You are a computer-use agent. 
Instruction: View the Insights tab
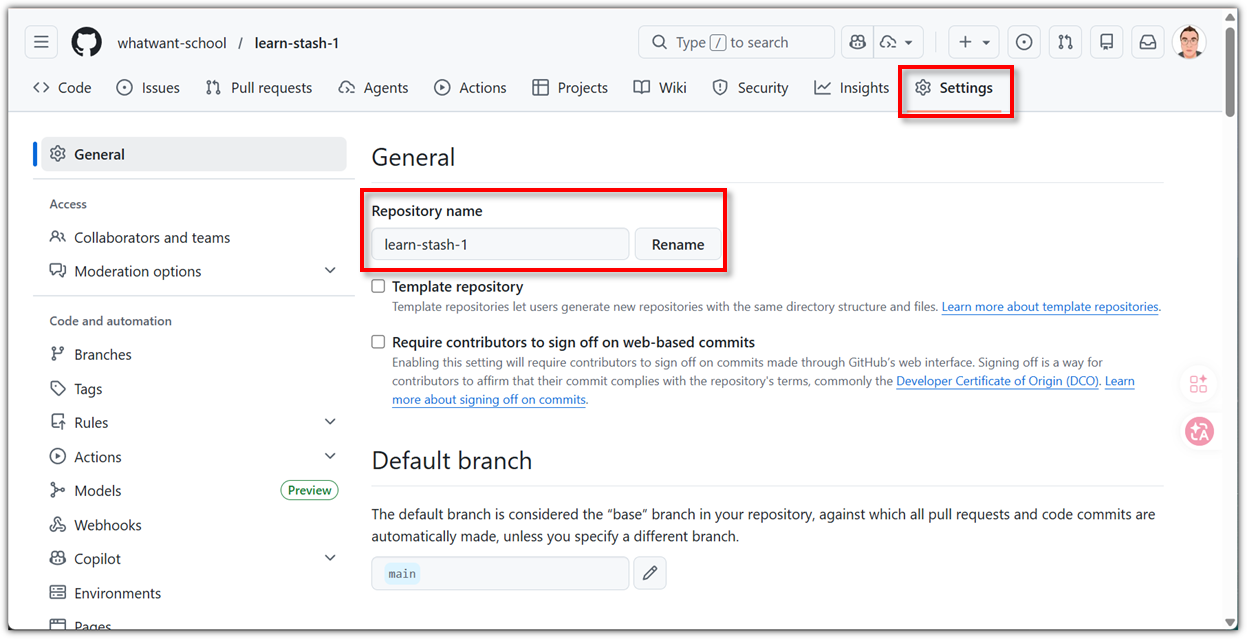coord(851,88)
